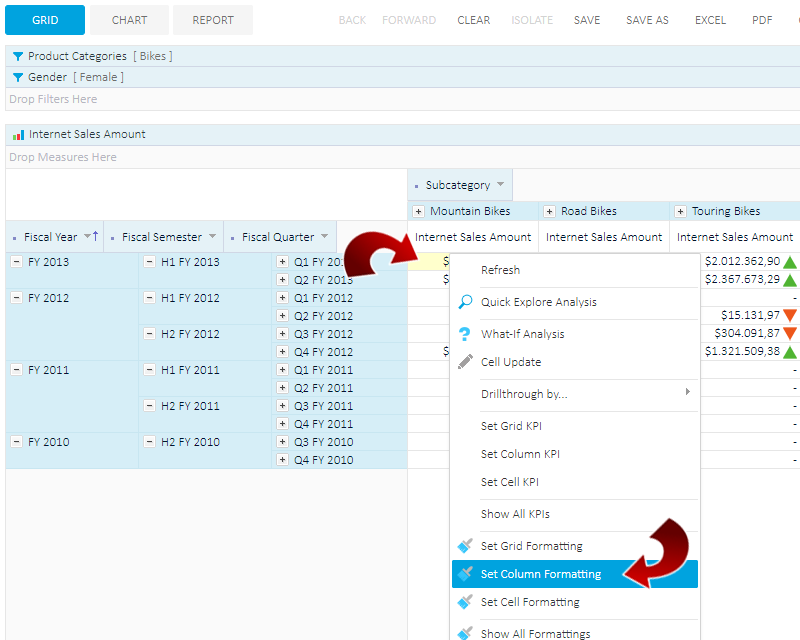Viewport: 800px width, 640px height.
Task: Export via the PDF button
Action: [x=762, y=20]
